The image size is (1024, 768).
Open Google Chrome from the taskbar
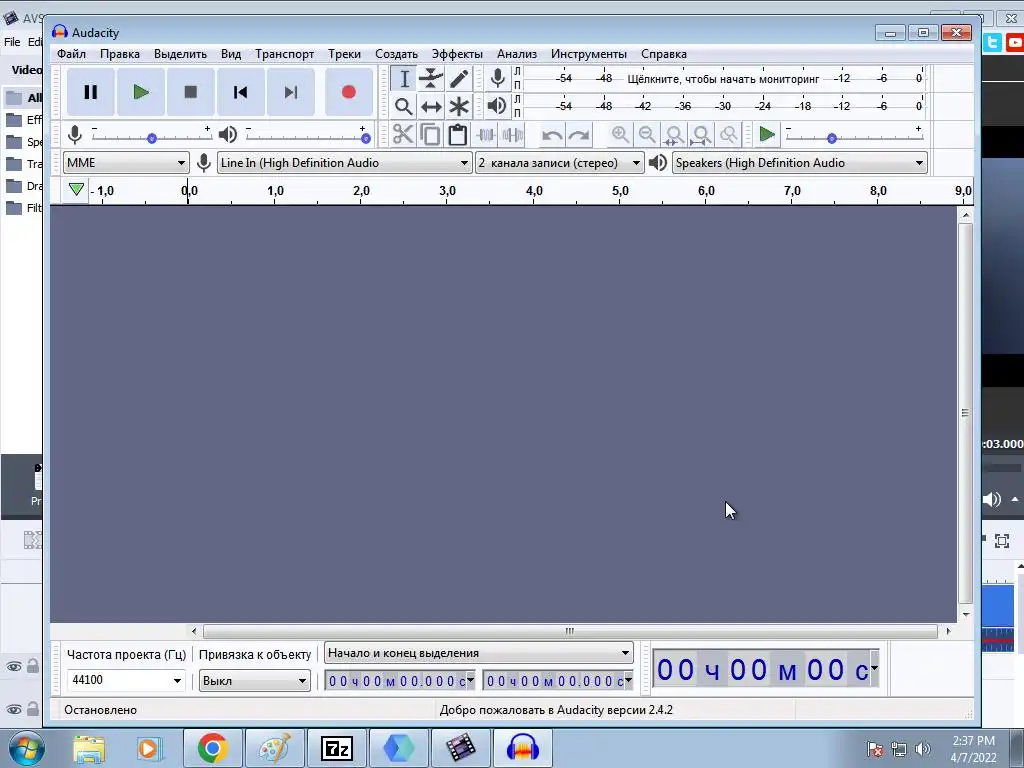(212, 748)
